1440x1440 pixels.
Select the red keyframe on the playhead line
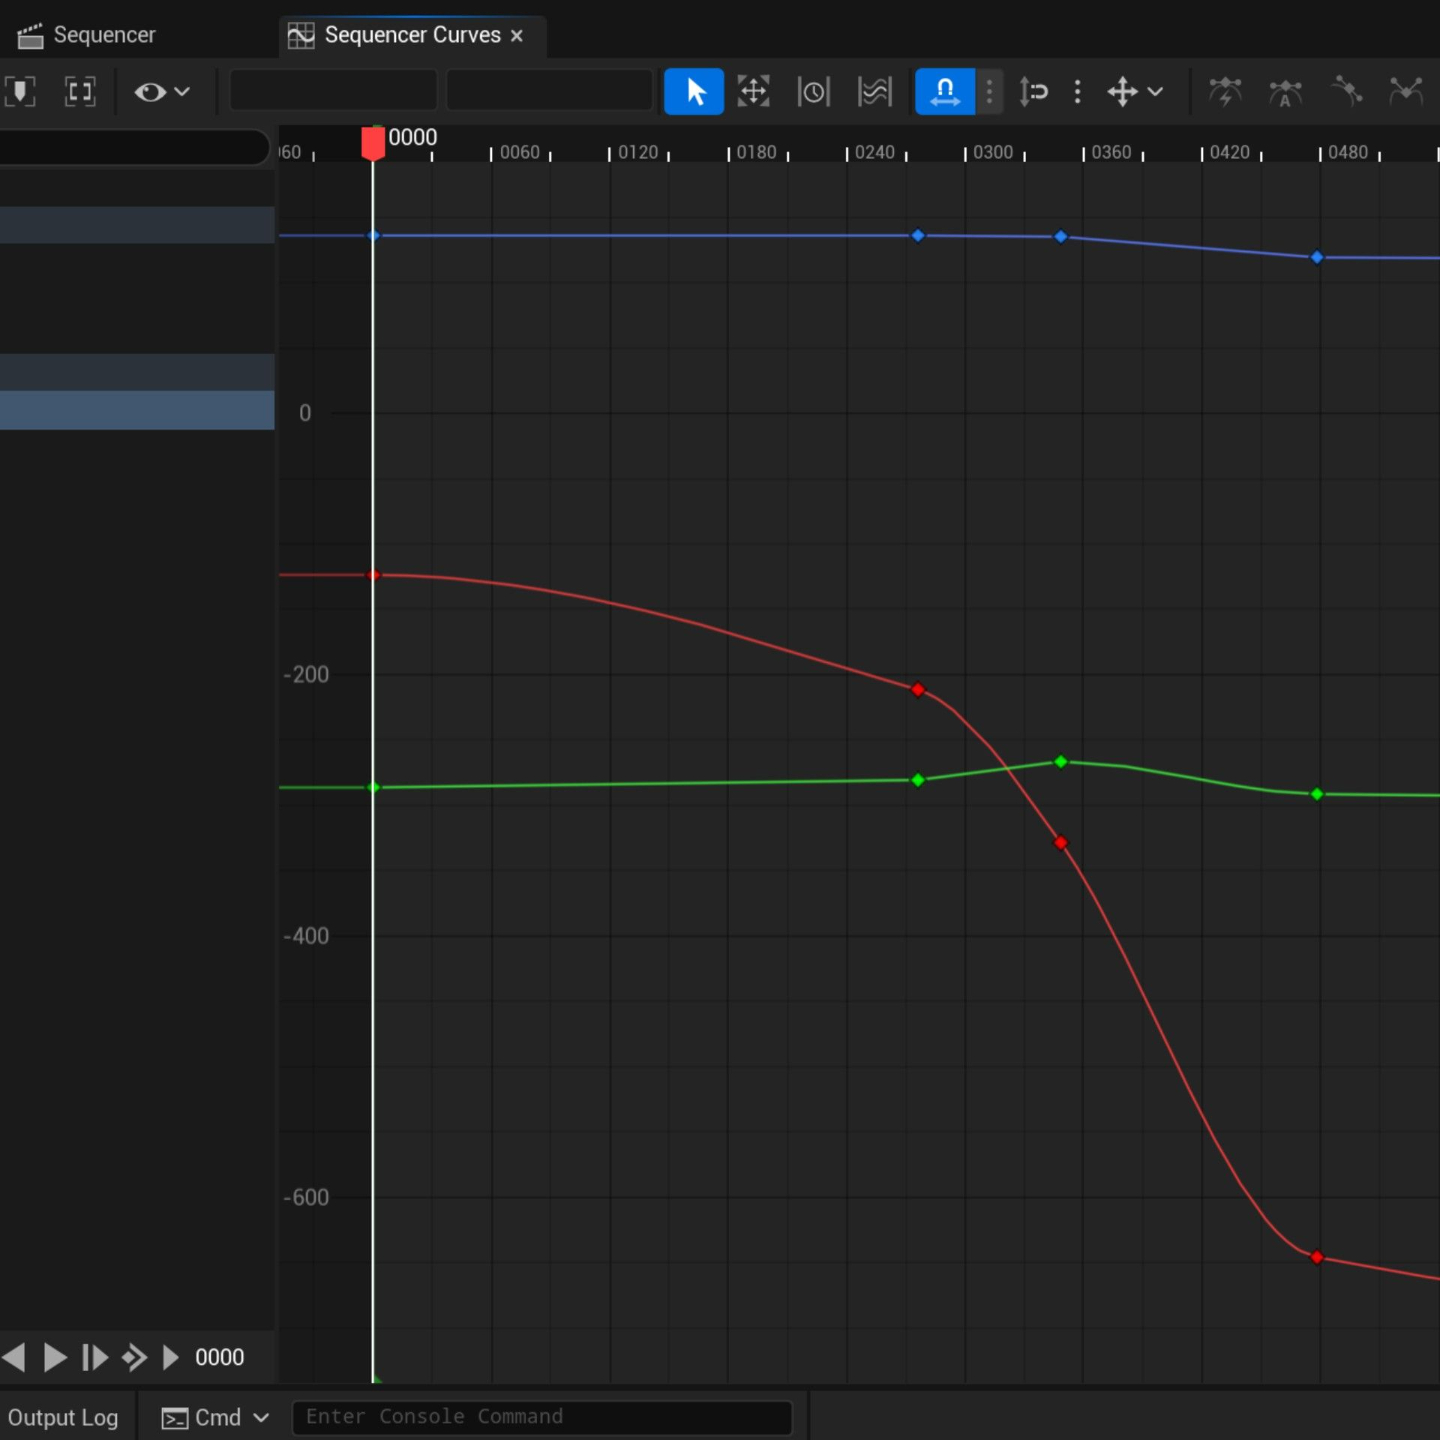pyautogui.click(x=374, y=575)
